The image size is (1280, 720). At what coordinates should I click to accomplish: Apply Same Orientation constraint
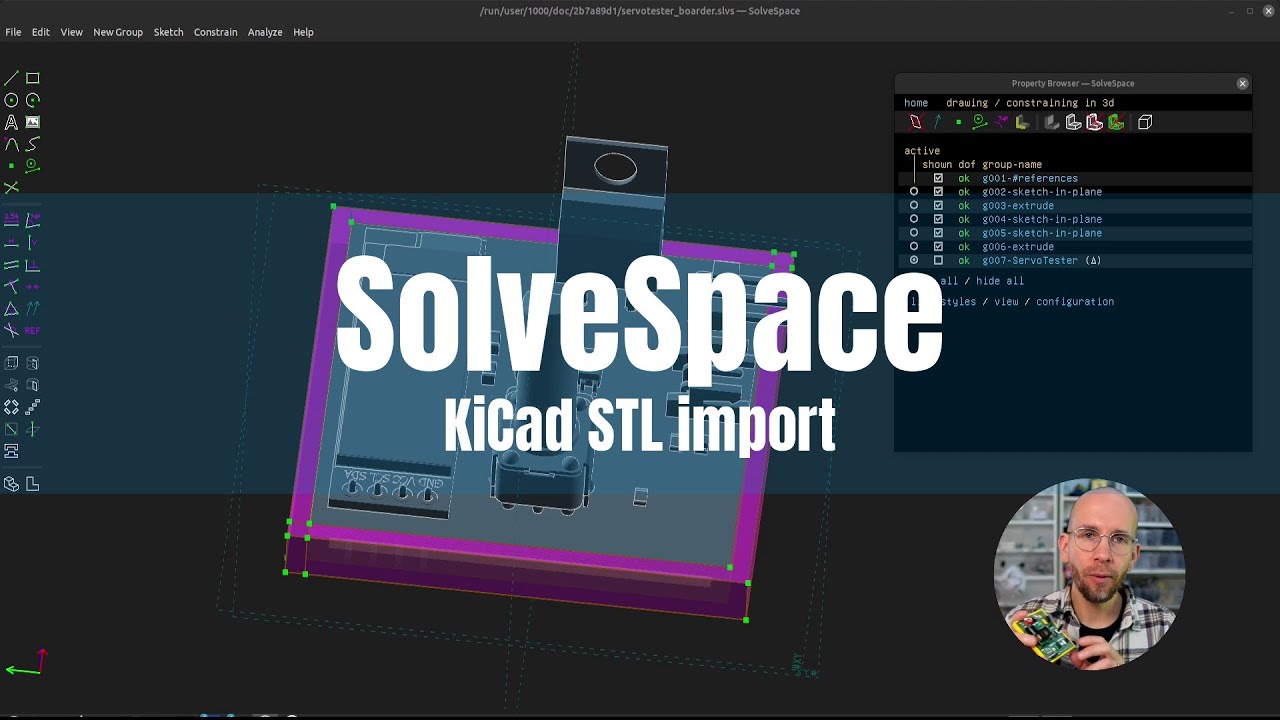click(x=33, y=309)
